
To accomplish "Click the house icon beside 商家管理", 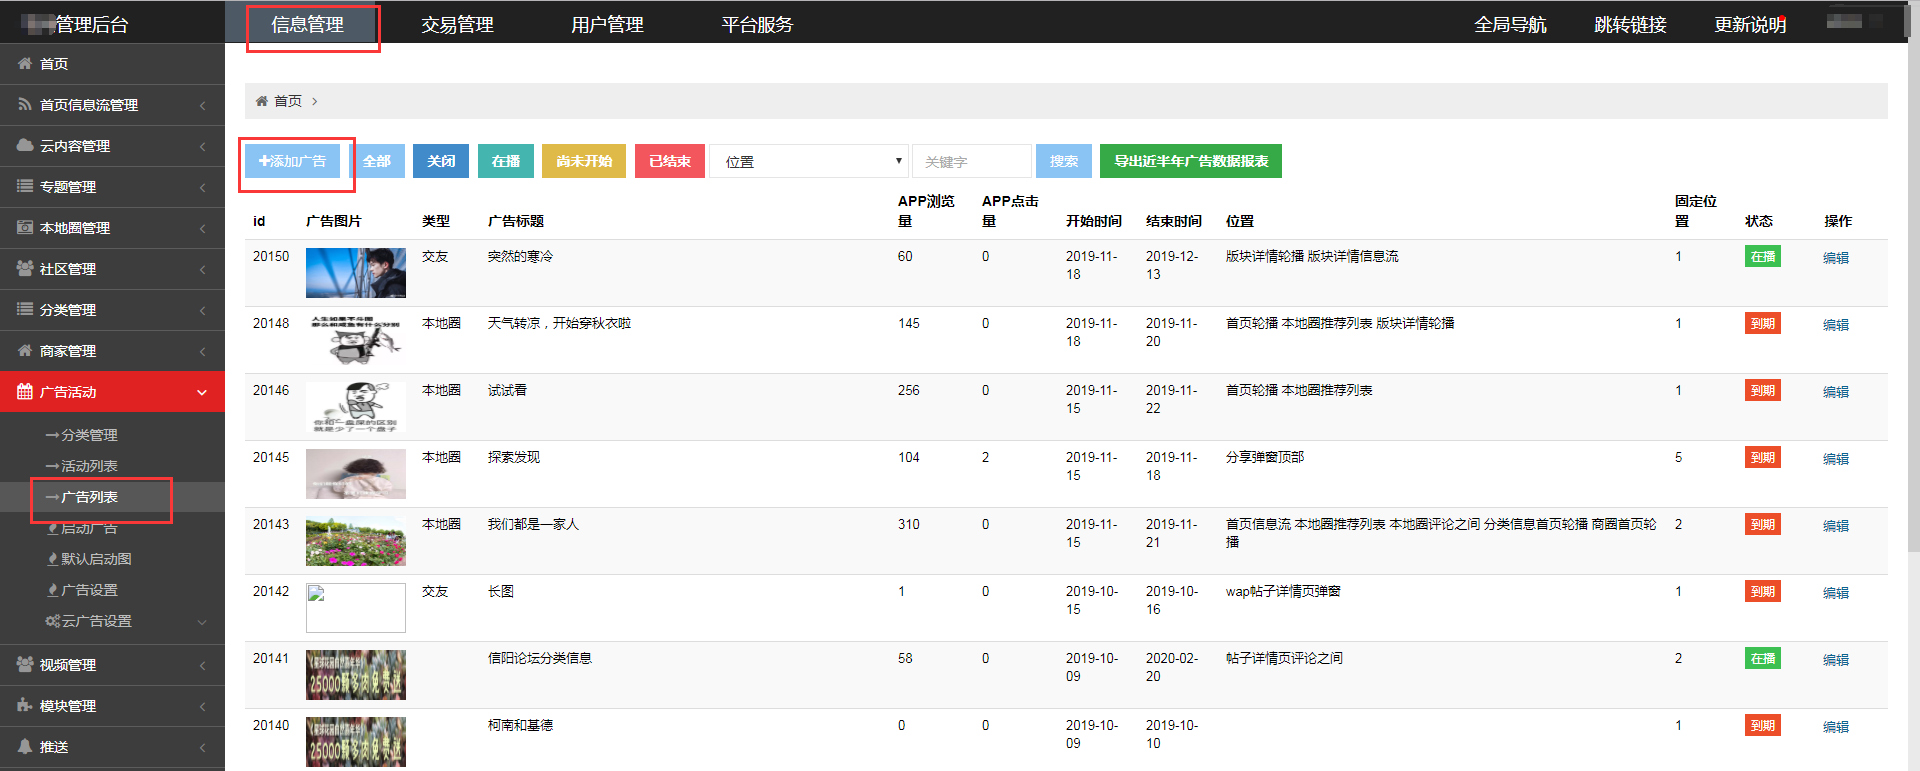I will point(25,350).
